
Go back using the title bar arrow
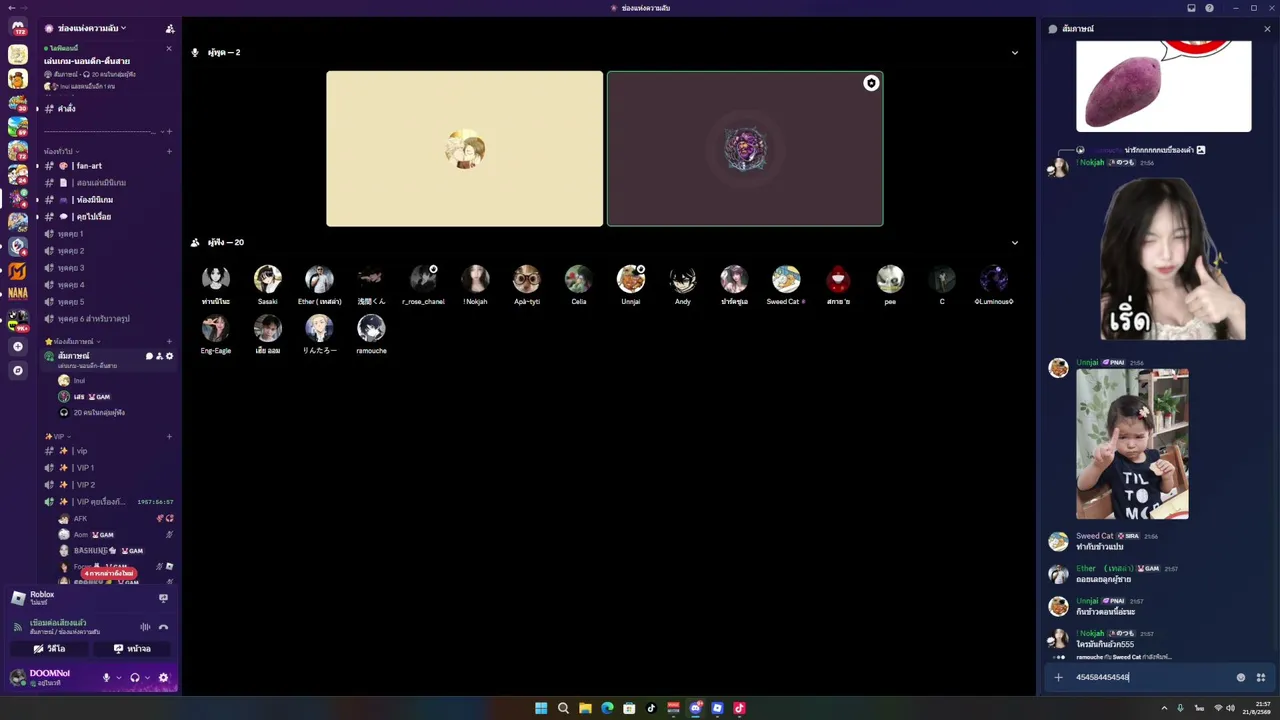tap(10, 8)
